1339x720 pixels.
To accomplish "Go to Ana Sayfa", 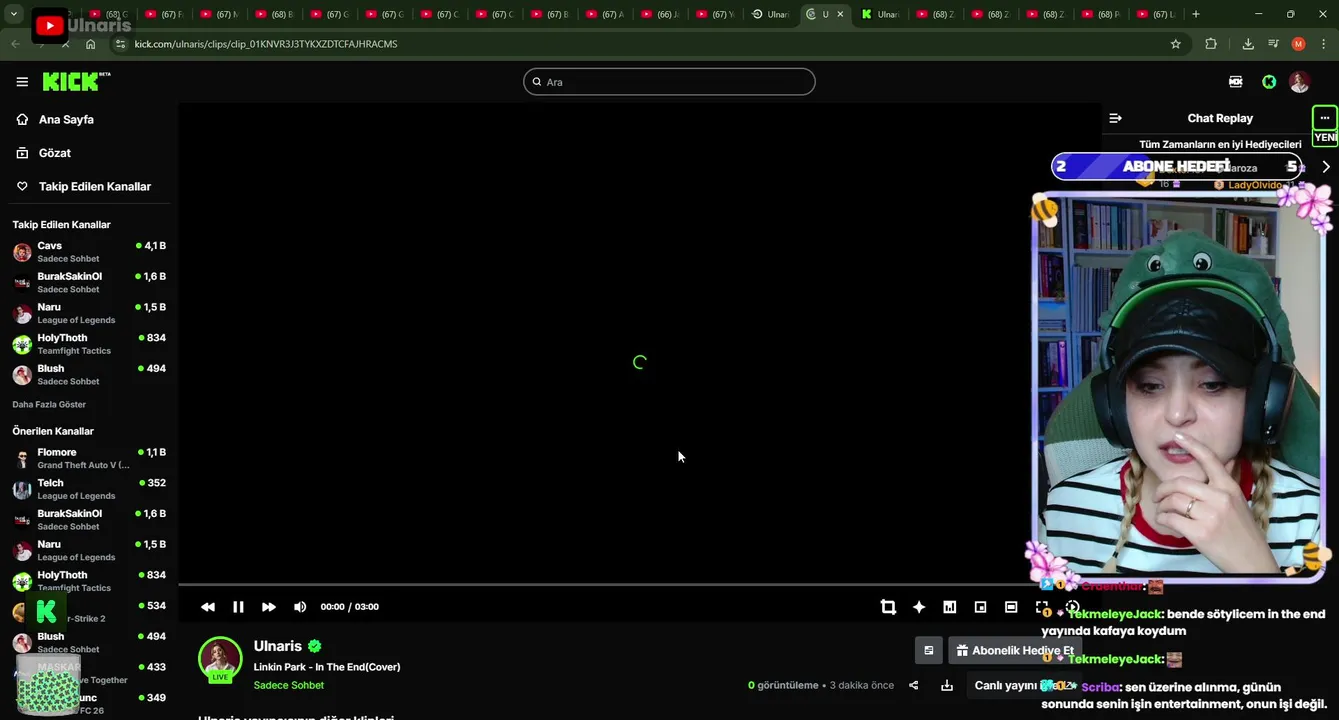I will [x=66, y=119].
